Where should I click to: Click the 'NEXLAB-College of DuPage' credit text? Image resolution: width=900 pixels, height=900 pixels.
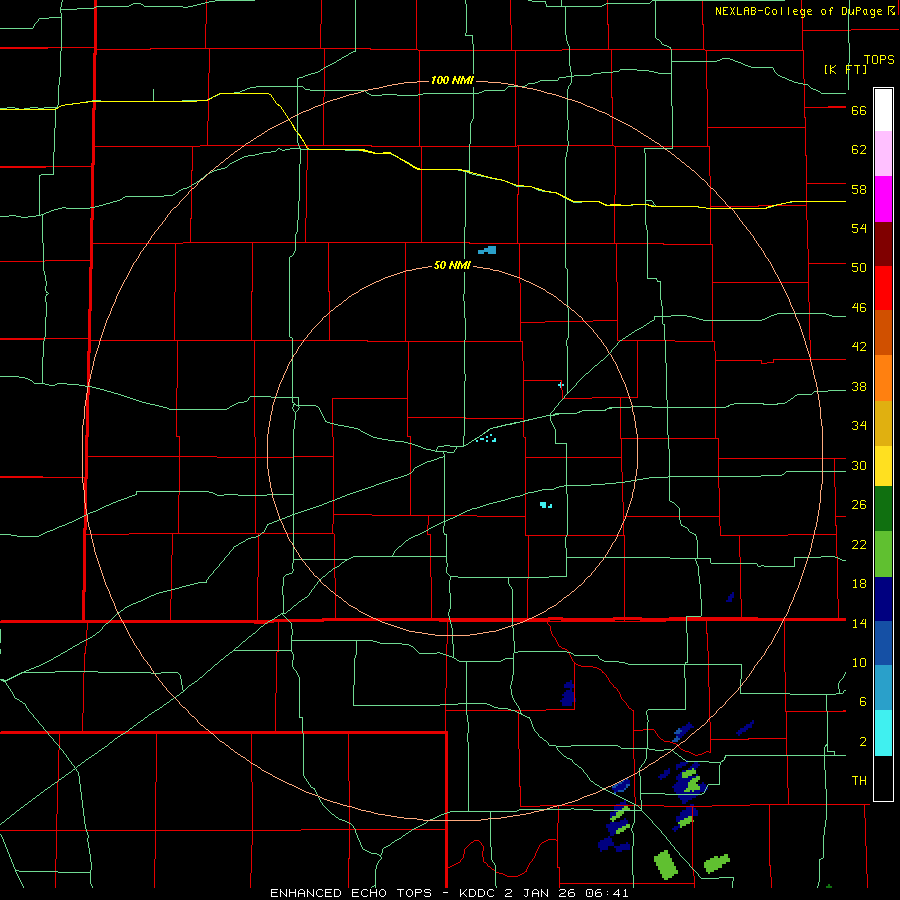[798, 11]
